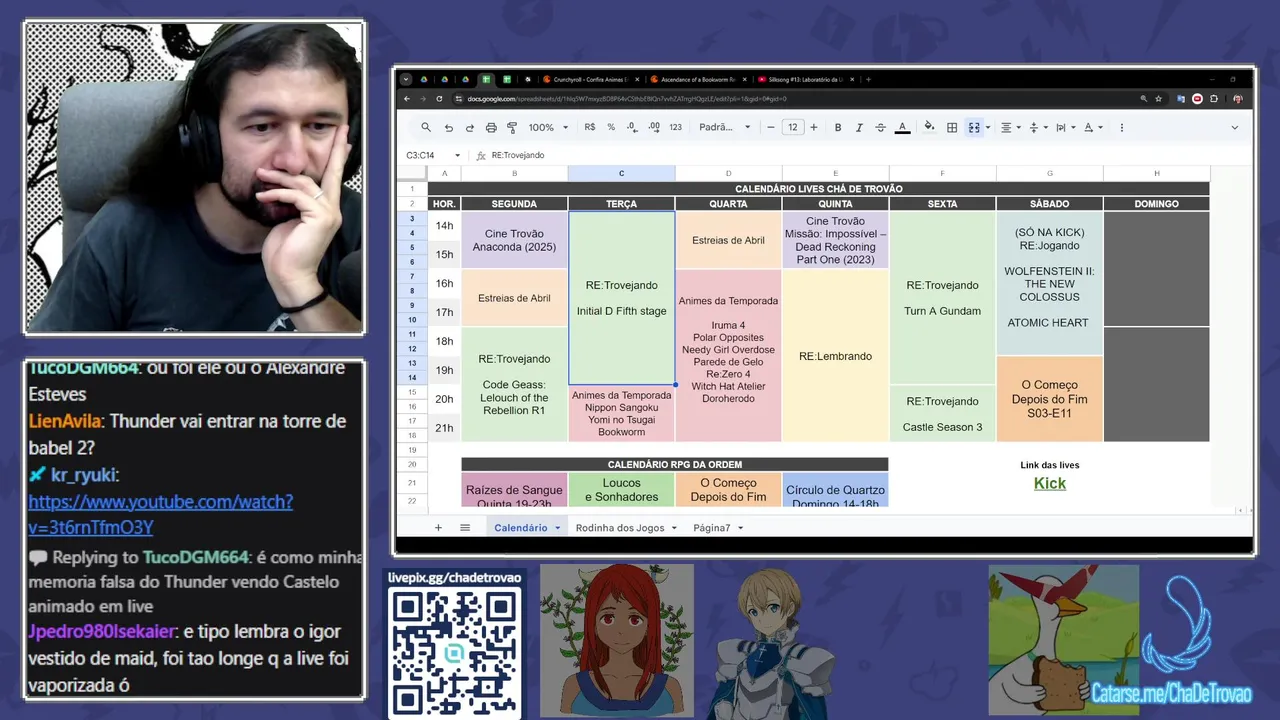This screenshot has height=720, width=1280.
Task: Redo the last spreadsheet action
Action: [x=469, y=128]
